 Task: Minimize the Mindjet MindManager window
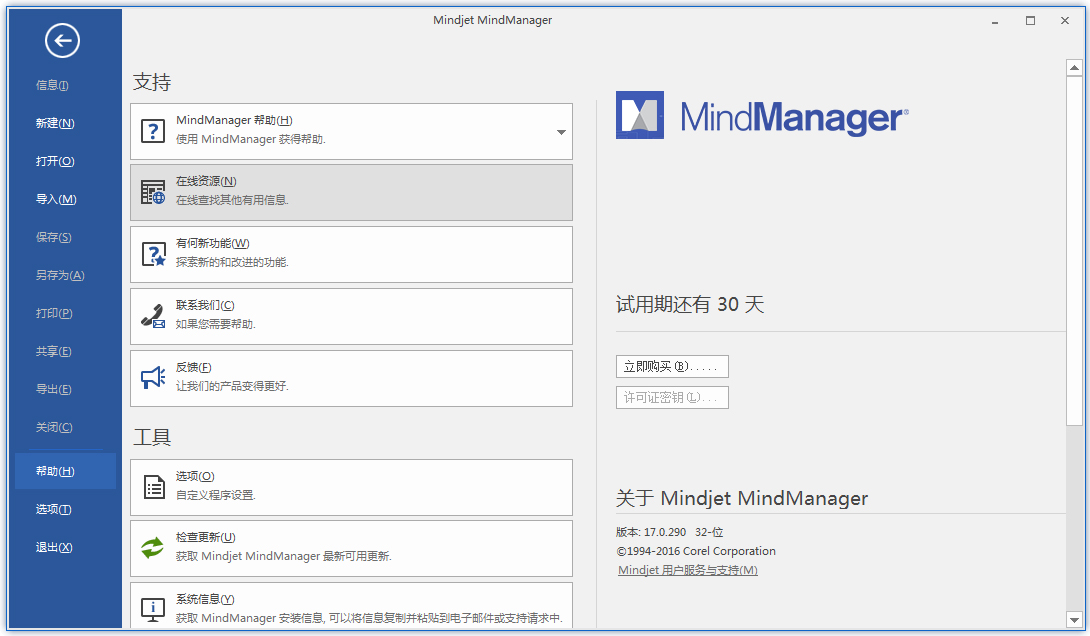(995, 21)
